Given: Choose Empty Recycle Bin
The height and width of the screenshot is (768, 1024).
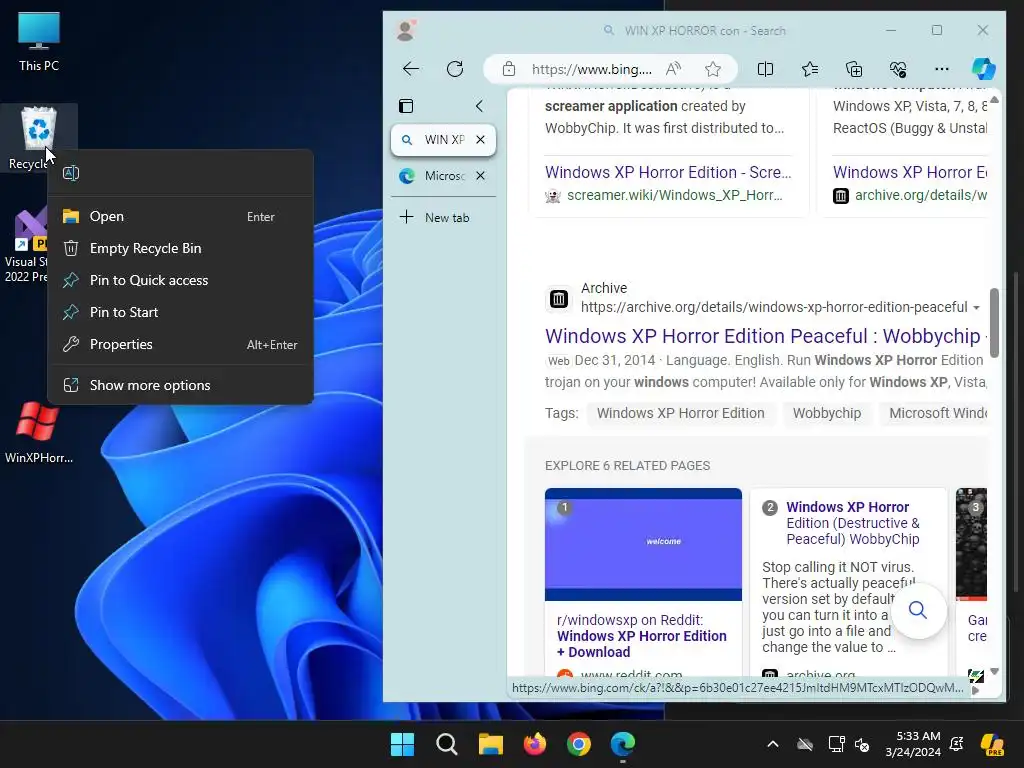Looking at the screenshot, I should point(180,248).
